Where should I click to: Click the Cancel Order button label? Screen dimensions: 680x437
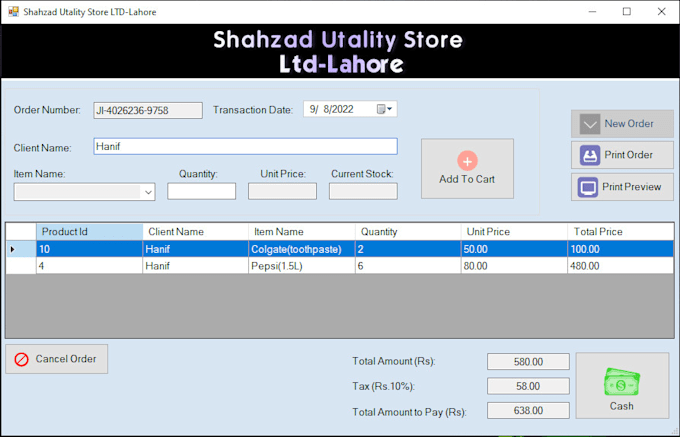(x=66, y=359)
